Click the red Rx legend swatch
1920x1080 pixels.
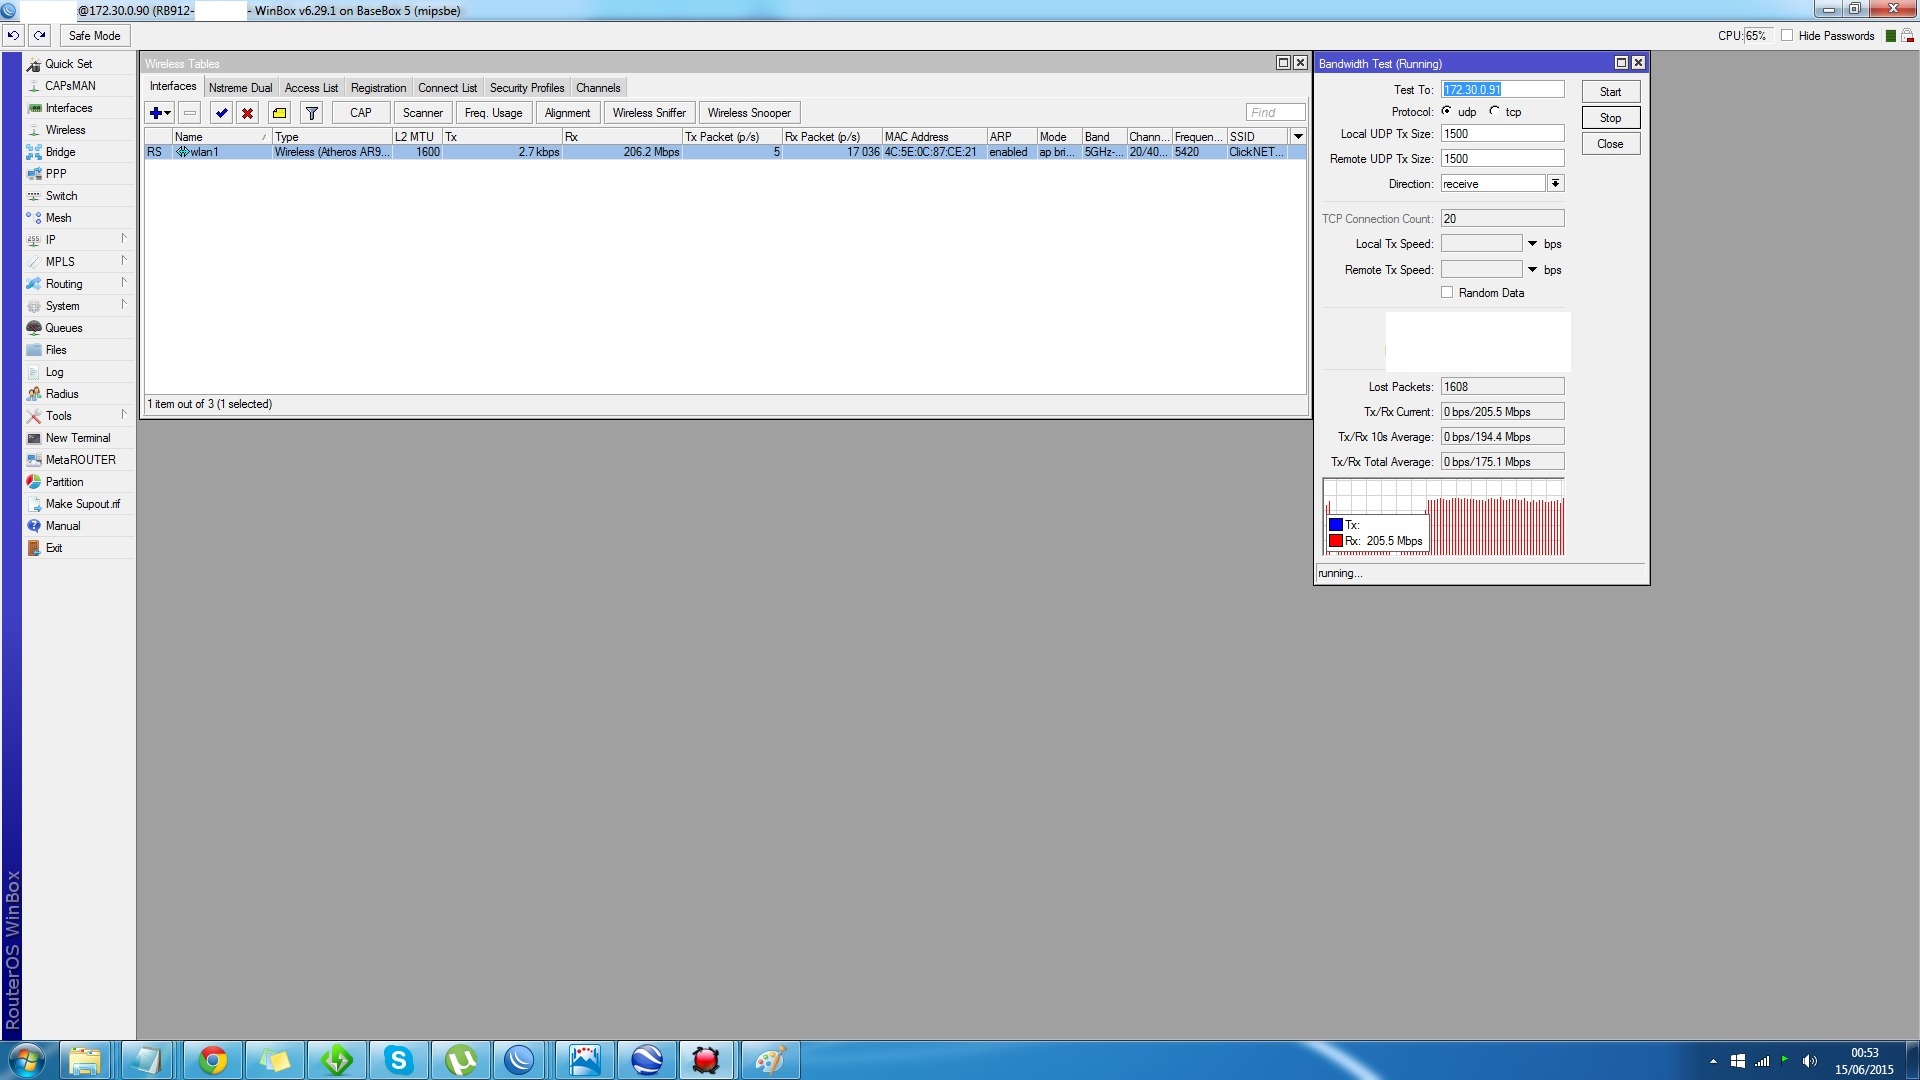1335,541
